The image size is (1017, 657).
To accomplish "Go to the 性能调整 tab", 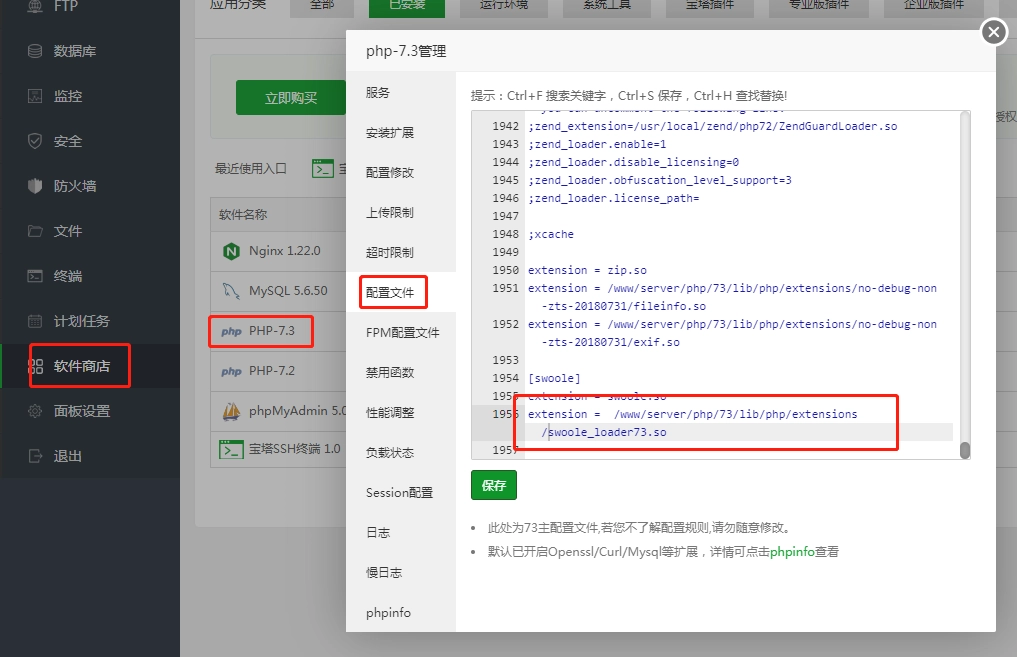I will click(390, 412).
